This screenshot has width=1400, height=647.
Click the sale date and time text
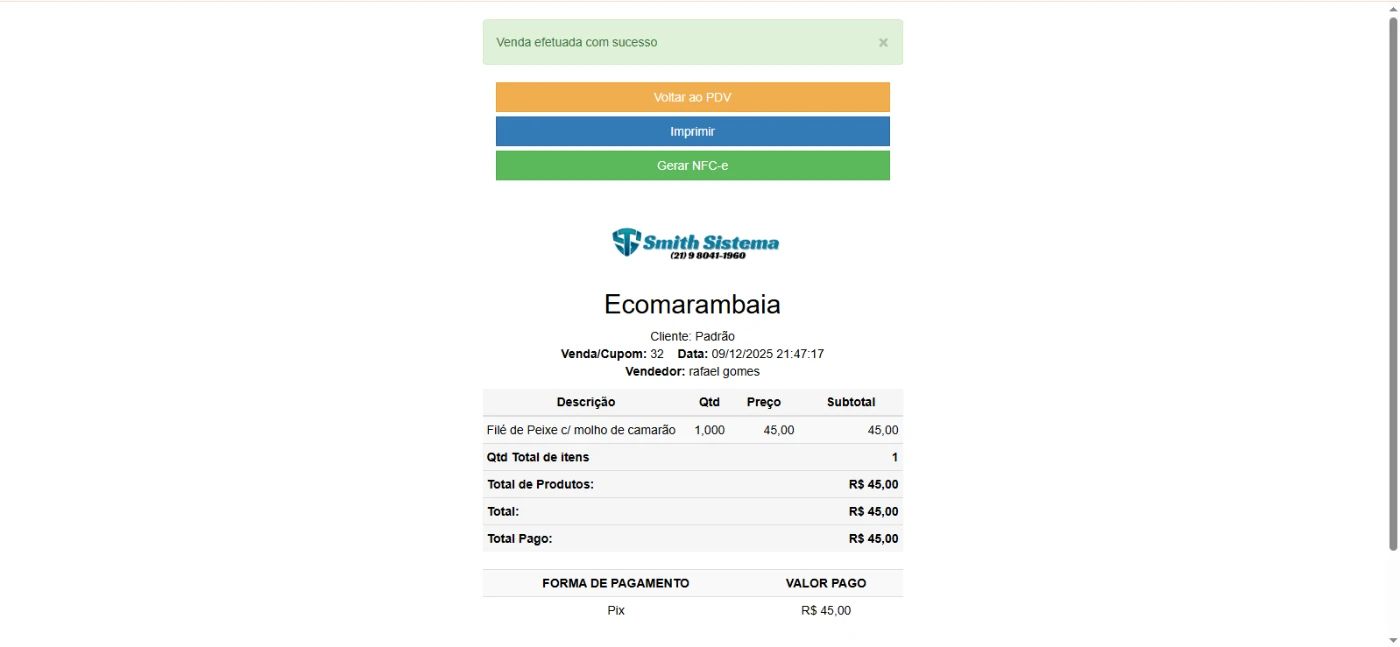[x=767, y=354]
